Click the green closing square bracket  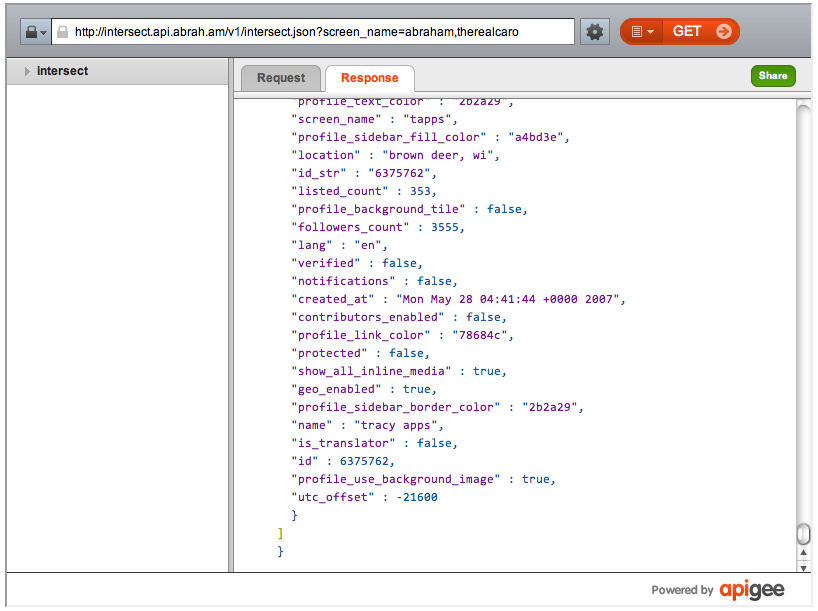pos(280,533)
